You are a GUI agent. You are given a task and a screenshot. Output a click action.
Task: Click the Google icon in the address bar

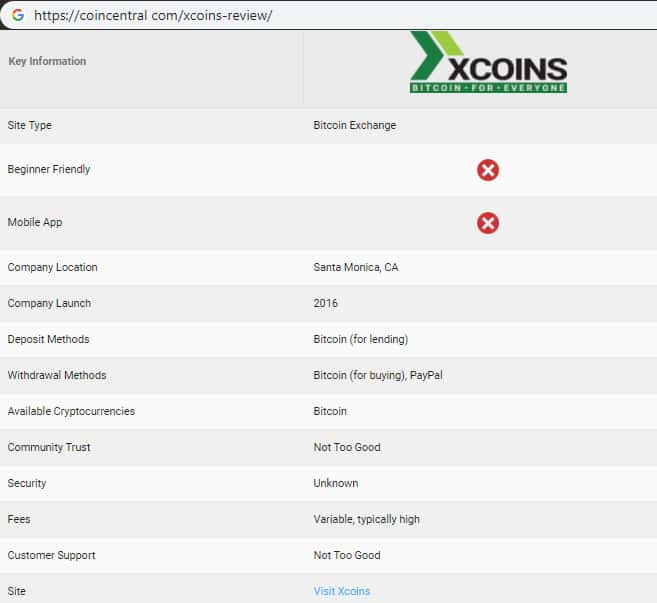(18, 15)
